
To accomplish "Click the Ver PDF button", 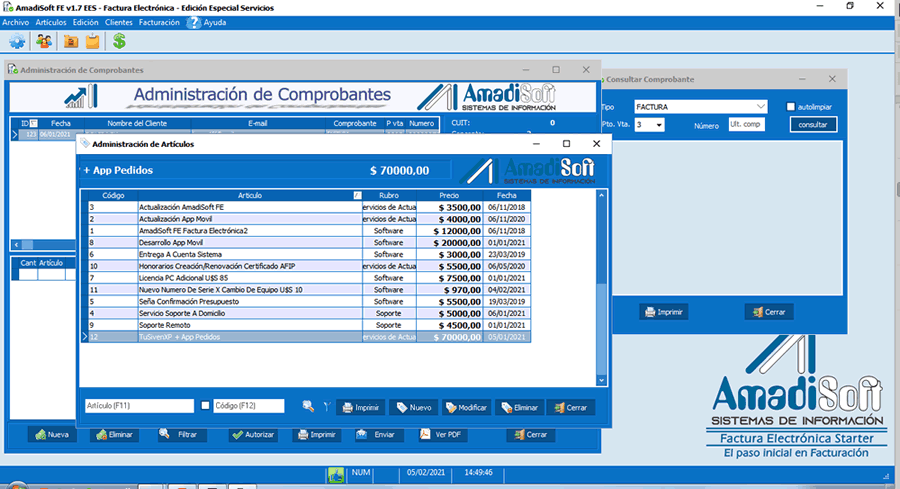I will tap(441, 434).
